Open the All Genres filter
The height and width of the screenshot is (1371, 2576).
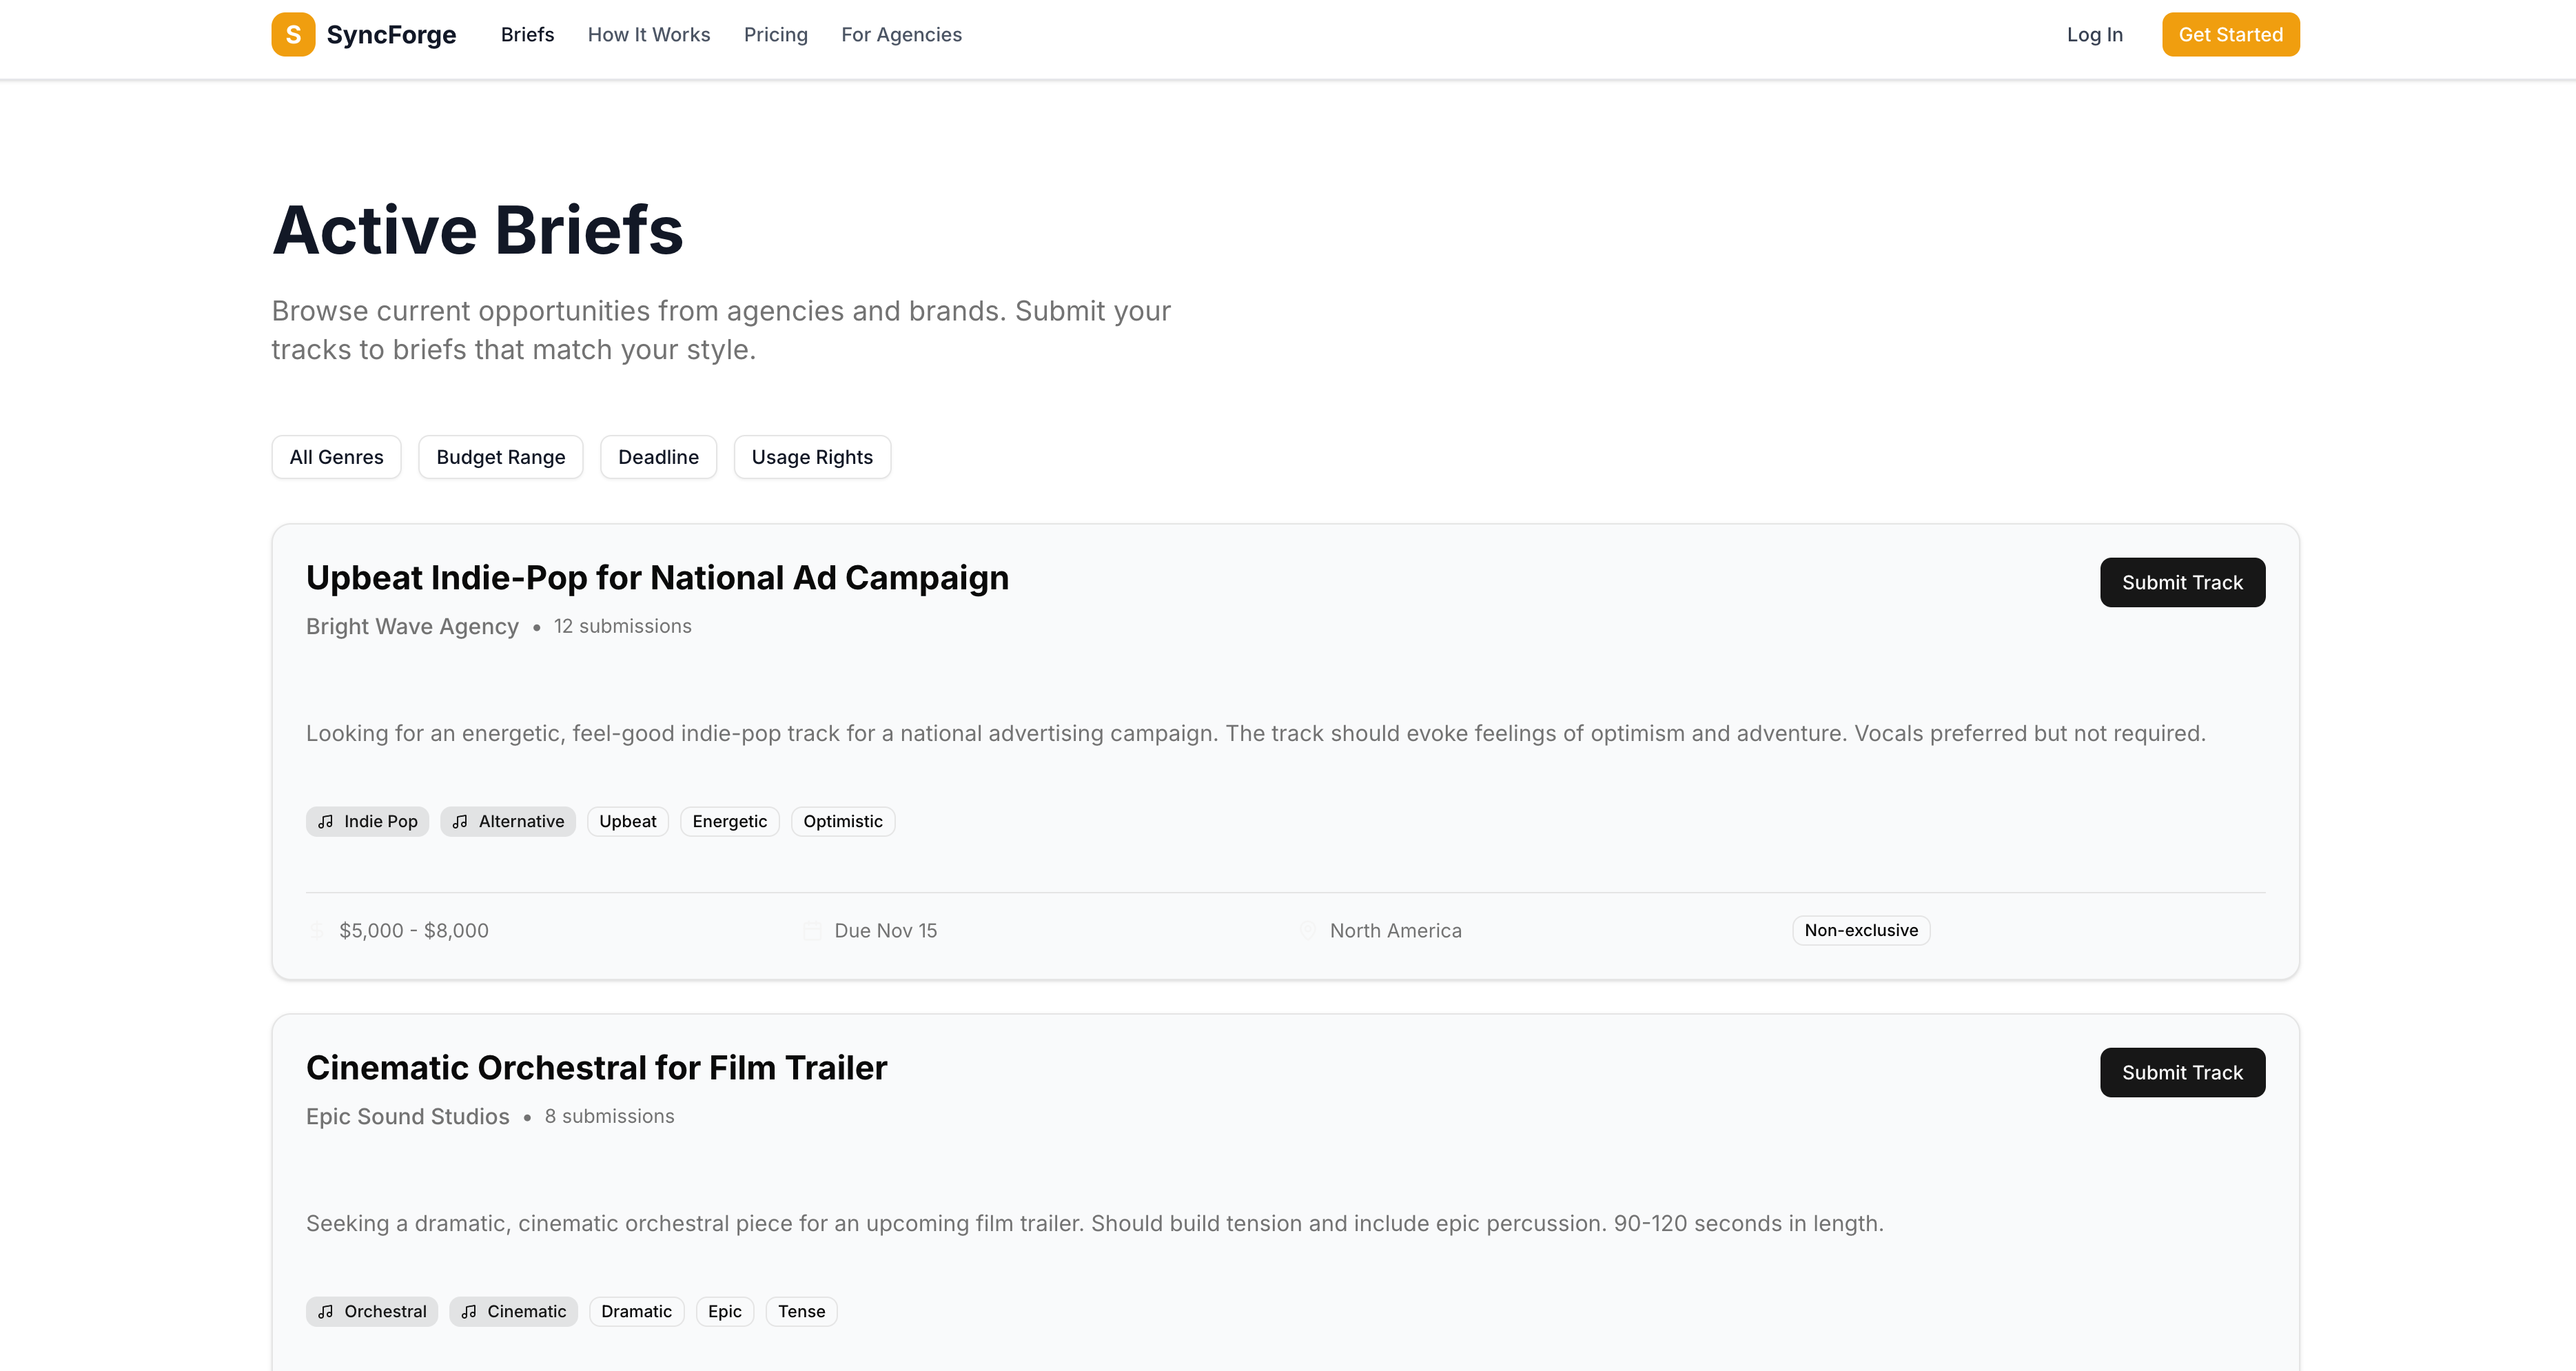(x=336, y=457)
